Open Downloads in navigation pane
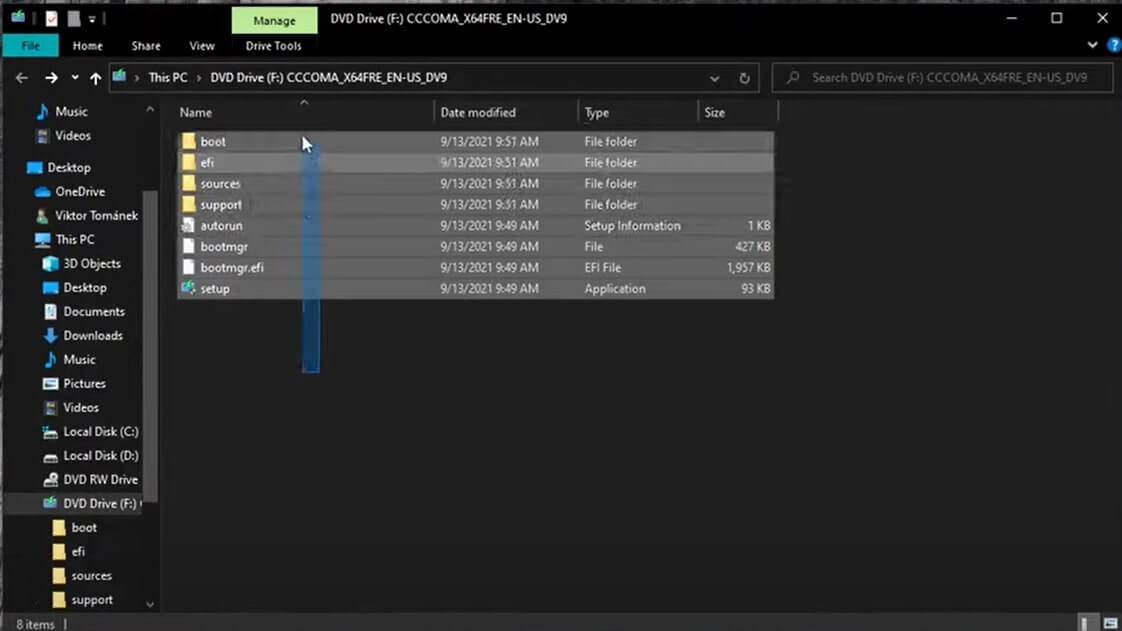This screenshot has width=1122, height=631. tap(92, 336)
